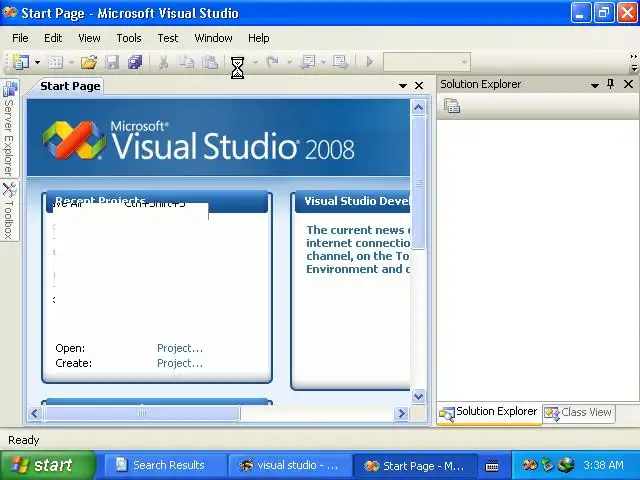Click the Cut scissors icon
640x480 pixels.
tap(163, 62)
